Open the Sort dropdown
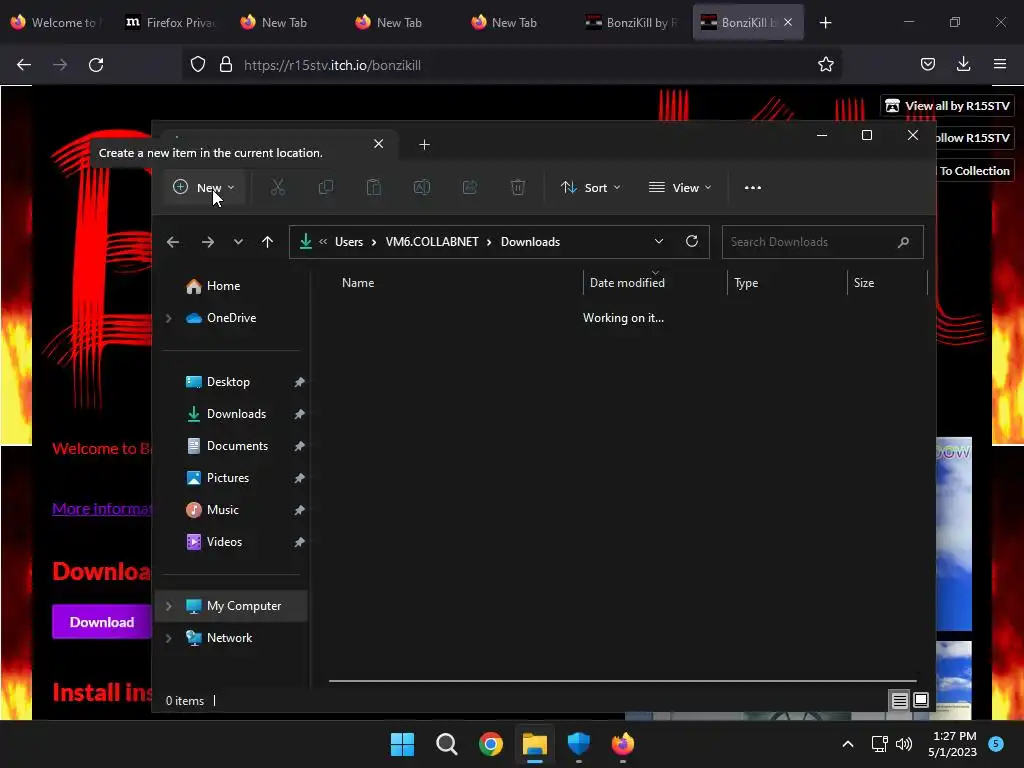The width and height of the screenshot is (1024, 768). (x=591, y=187)
